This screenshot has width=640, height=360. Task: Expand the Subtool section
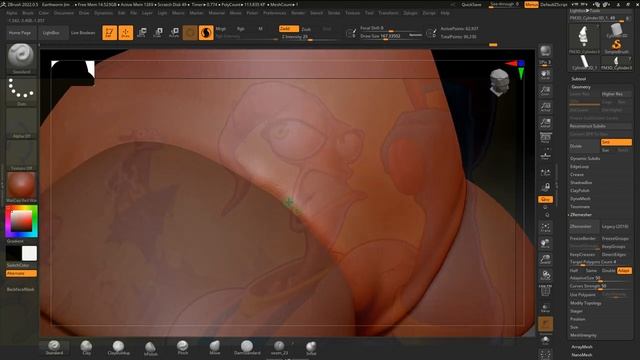(x=578, y=79)
